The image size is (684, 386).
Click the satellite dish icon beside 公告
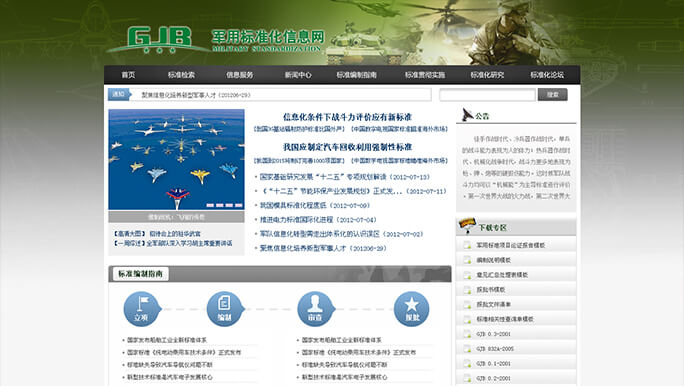click(467, 115)
